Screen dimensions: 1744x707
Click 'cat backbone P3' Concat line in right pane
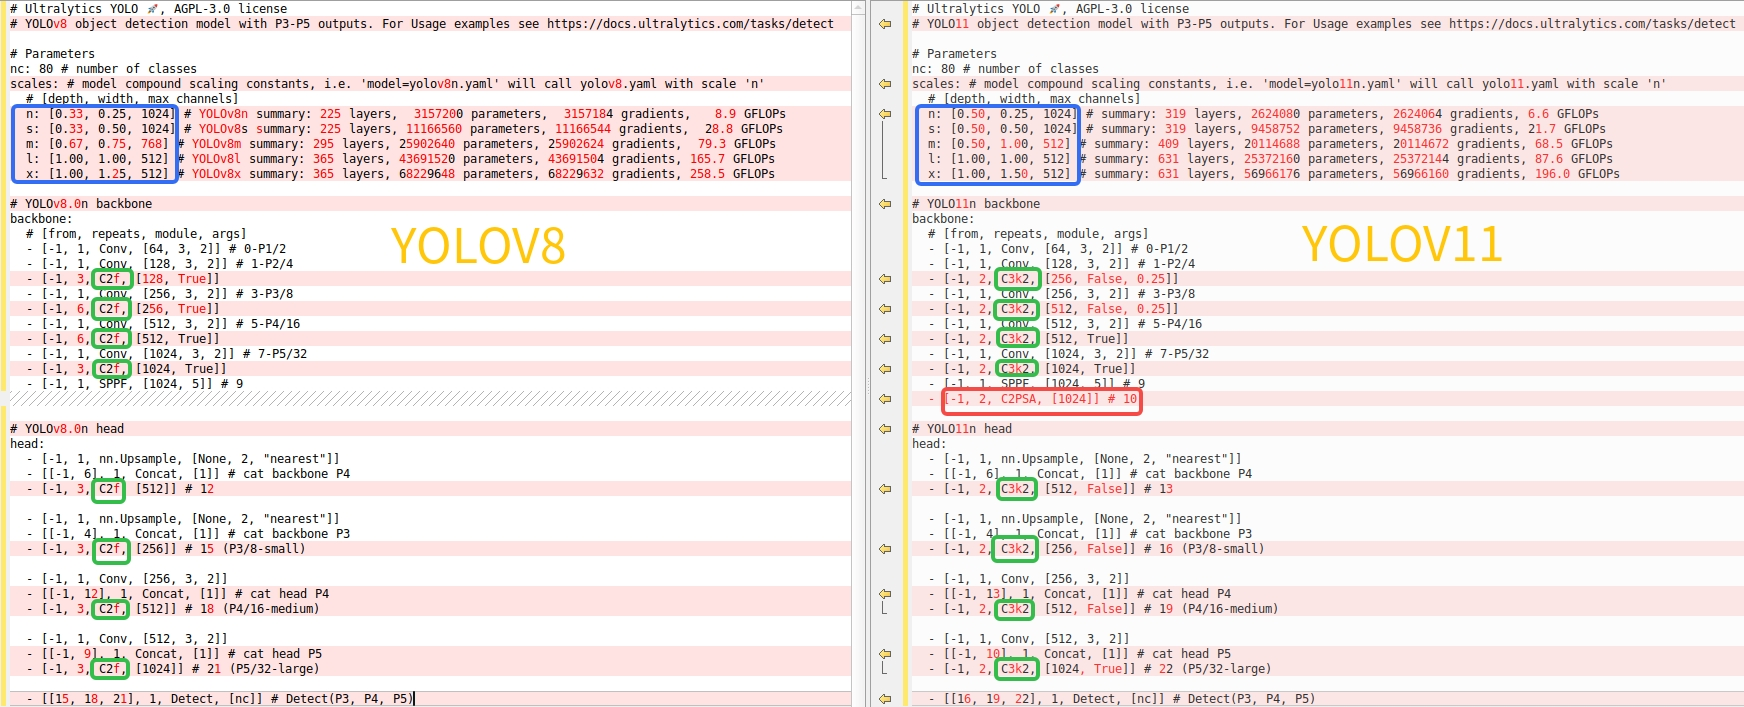[x=1090, y=534]
